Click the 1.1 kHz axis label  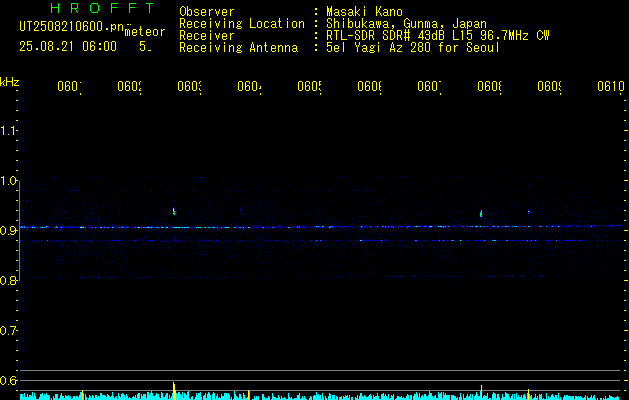[x=8, y=130]
